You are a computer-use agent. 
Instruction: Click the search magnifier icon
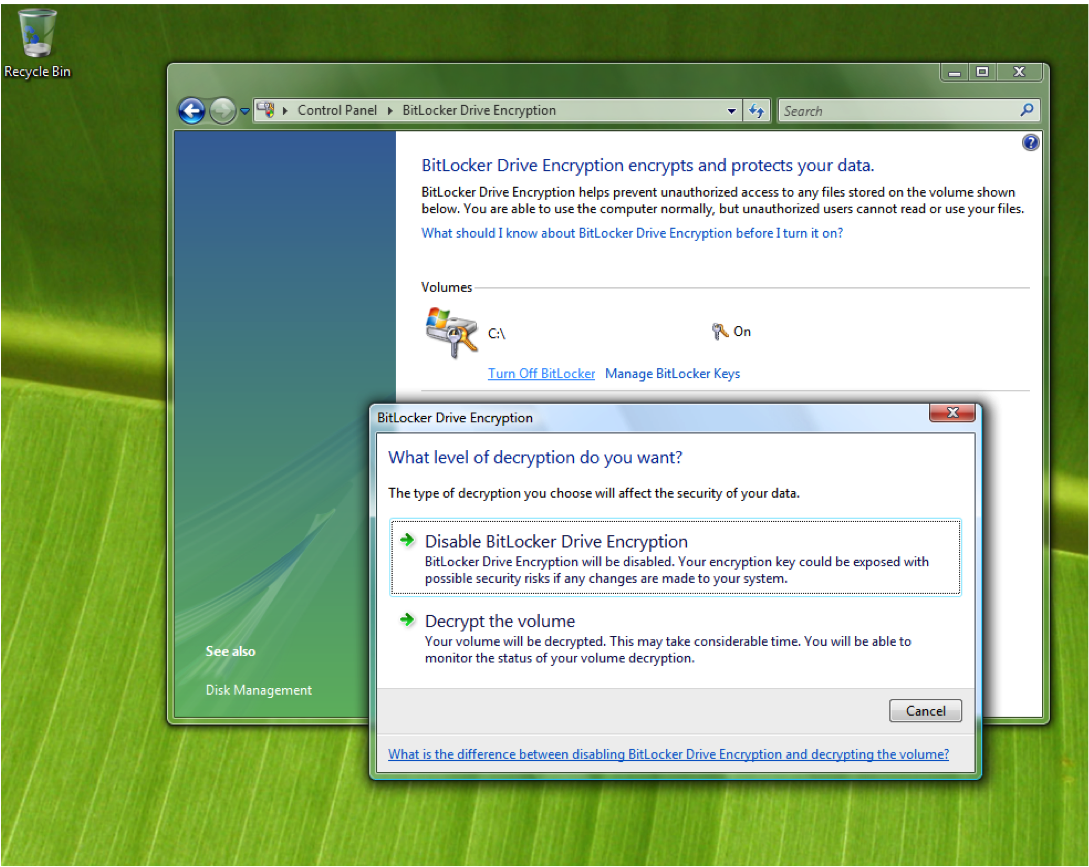point(1027,110)
